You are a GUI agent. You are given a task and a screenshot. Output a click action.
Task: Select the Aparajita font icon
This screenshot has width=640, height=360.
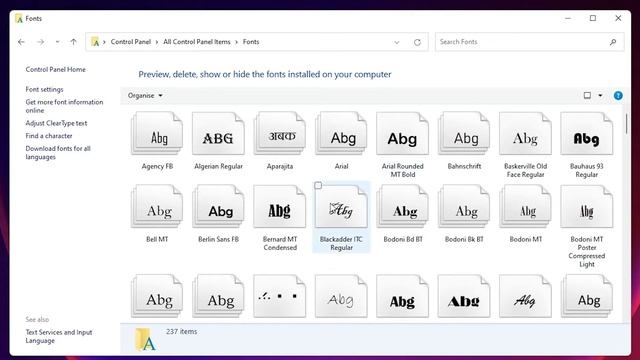(x=280, y=134)
